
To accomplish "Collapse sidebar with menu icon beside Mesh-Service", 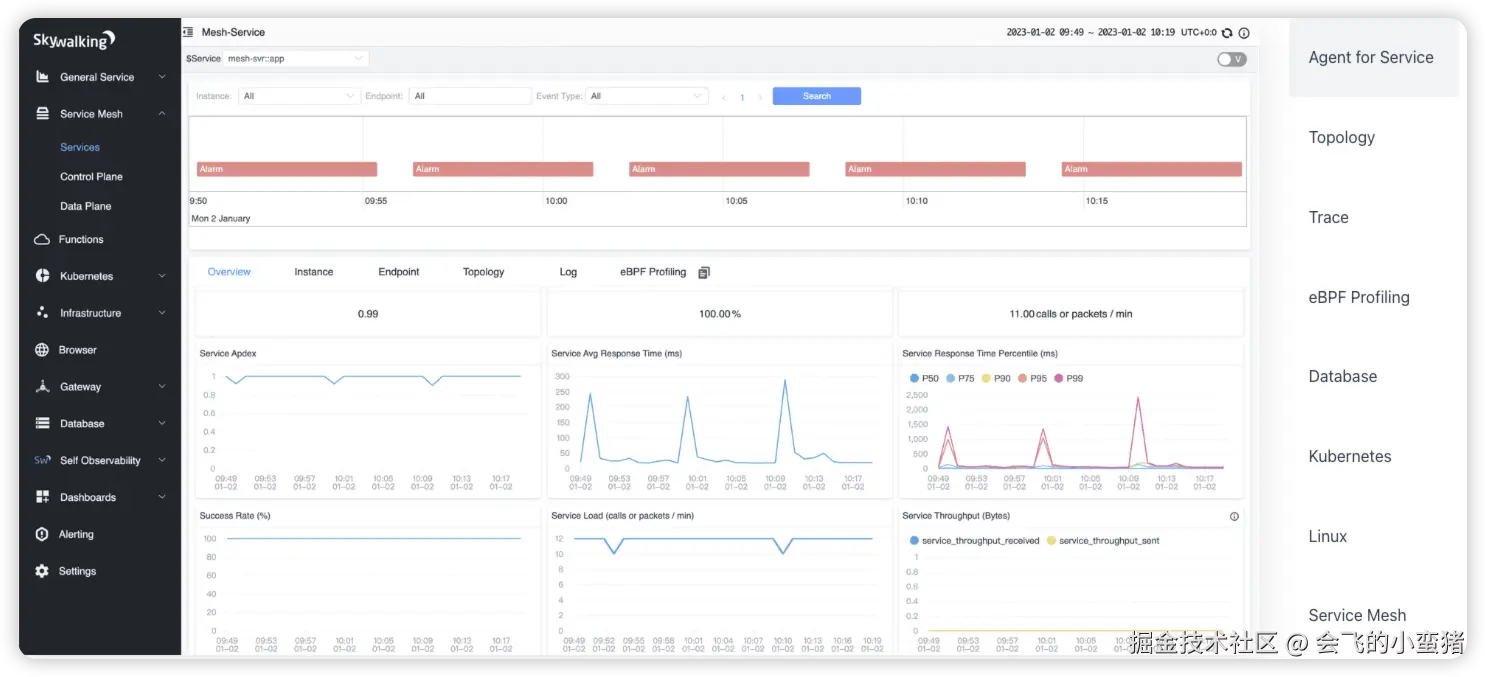I will tap(188, 32).
